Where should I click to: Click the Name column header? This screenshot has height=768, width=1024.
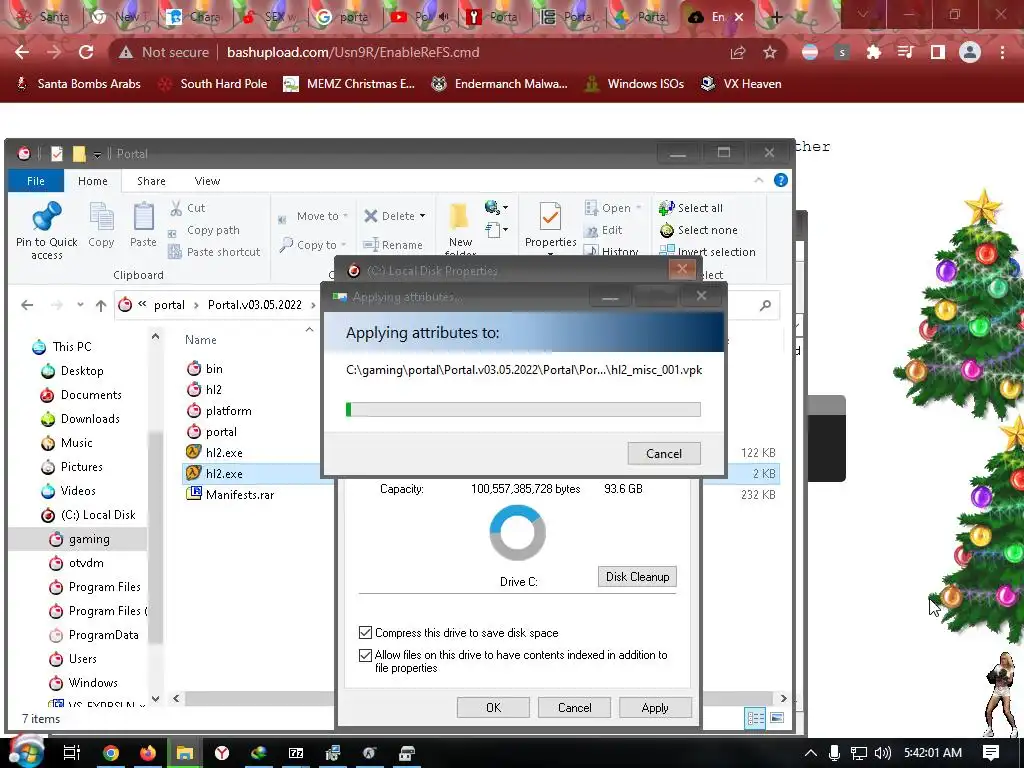[200, 340]
